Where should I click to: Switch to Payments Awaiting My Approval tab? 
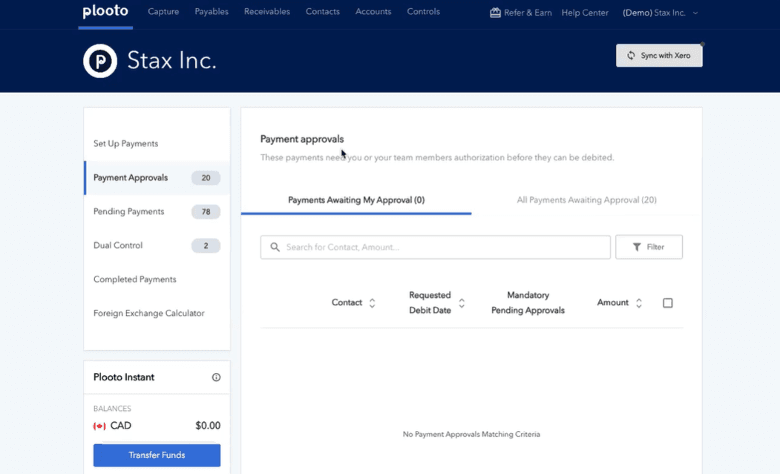pyautogui.click(x=356, y=200)
